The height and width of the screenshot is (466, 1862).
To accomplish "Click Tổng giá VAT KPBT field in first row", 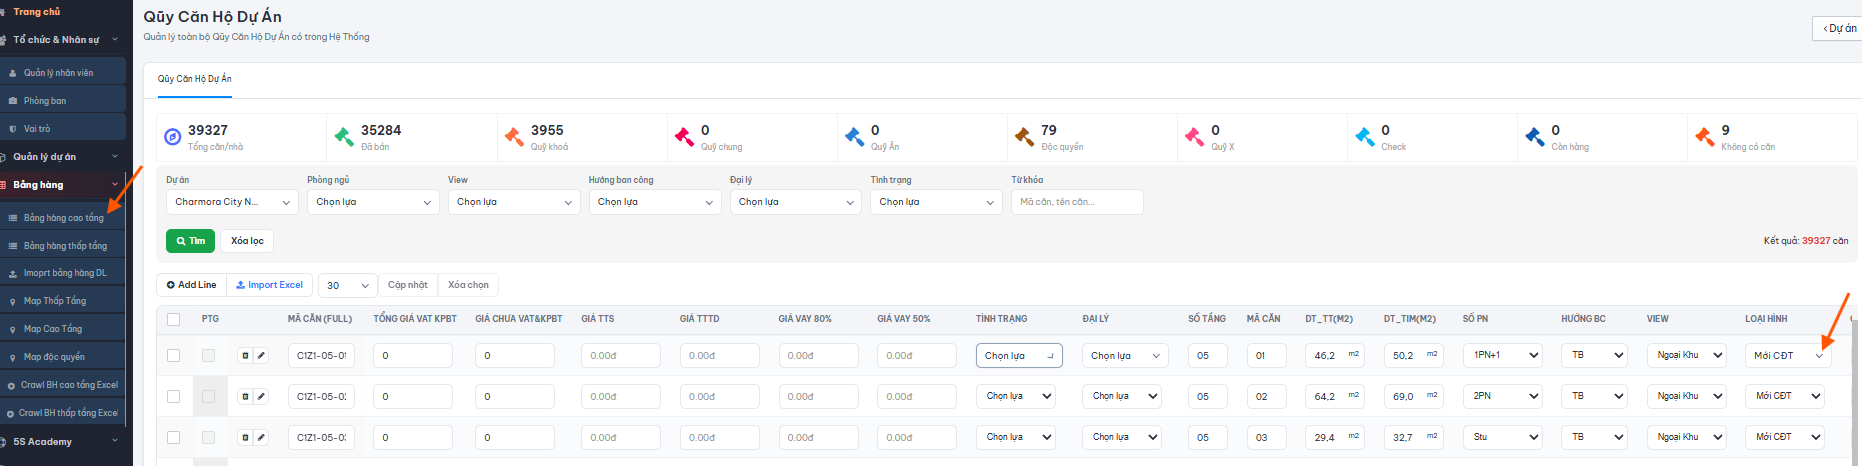I will (413, 355).
